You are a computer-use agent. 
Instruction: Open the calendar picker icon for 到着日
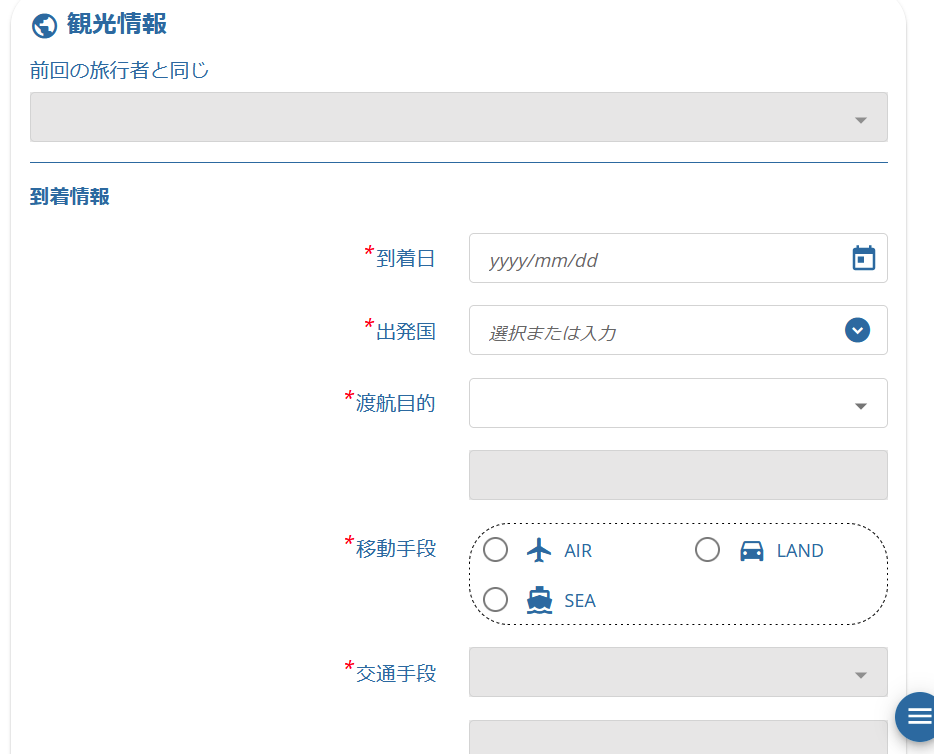pos(863,259)
